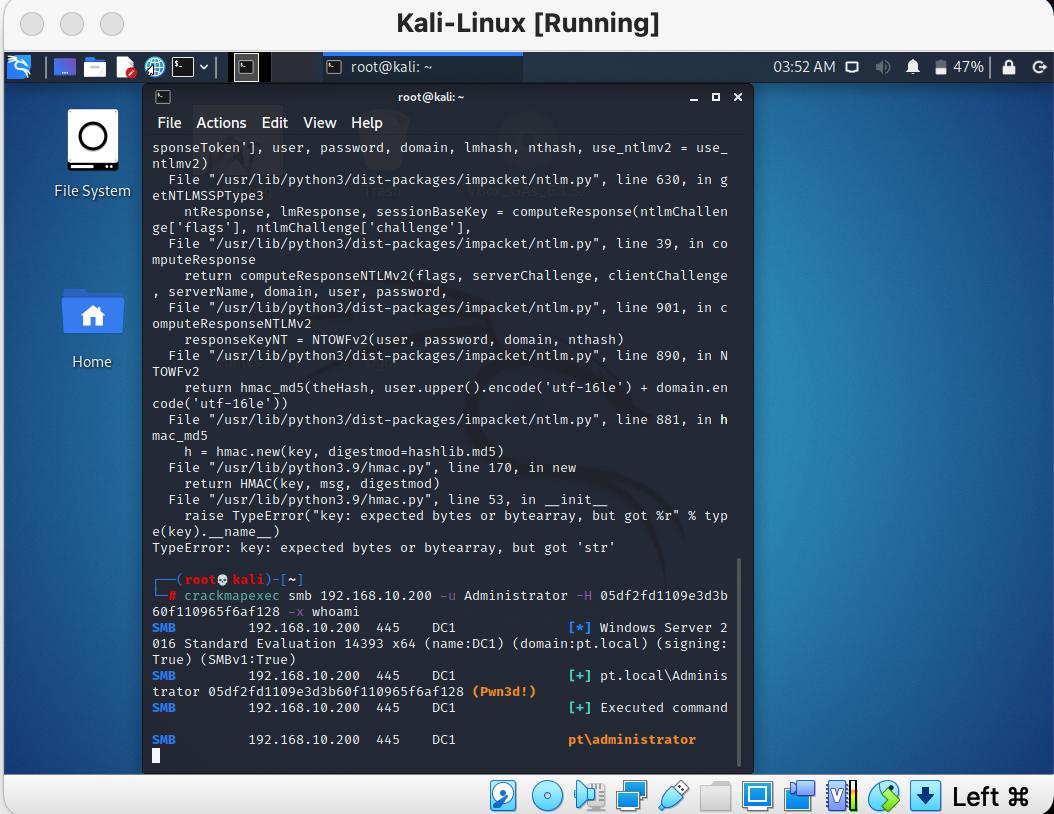1054x814 pixels.
Task: Click the VirtualBox mouse integration icon
Action: click(884, 796)
